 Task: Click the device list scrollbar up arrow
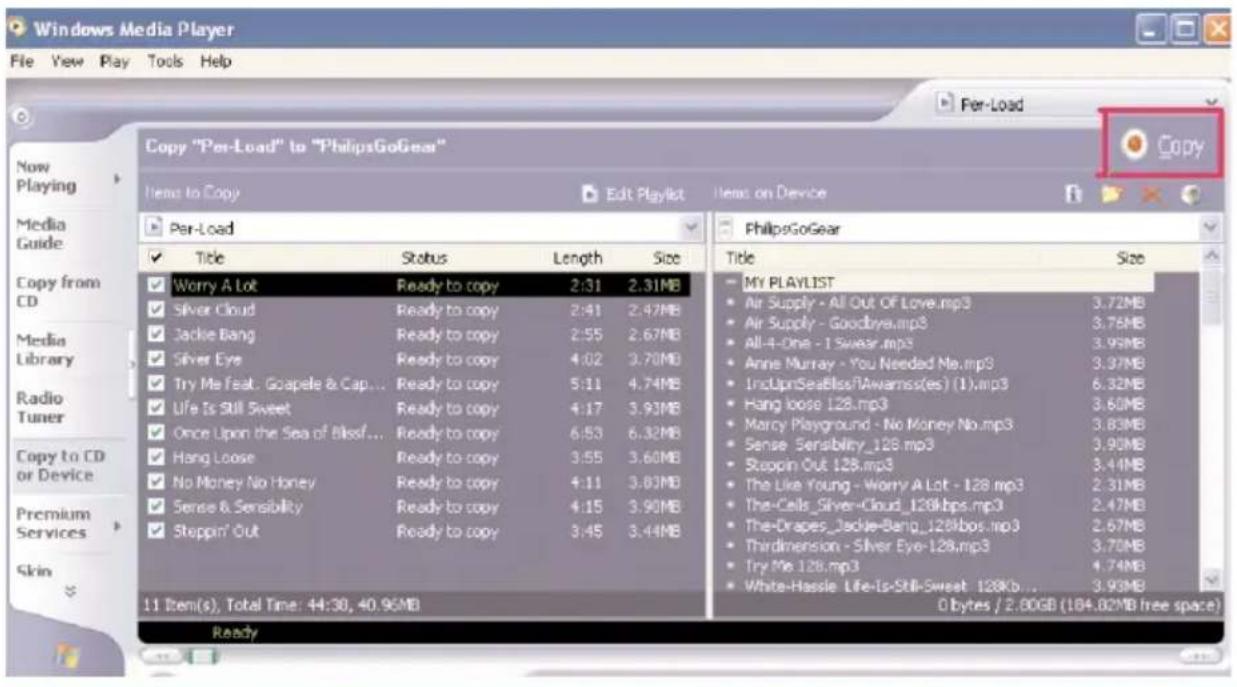(1213, 257)
